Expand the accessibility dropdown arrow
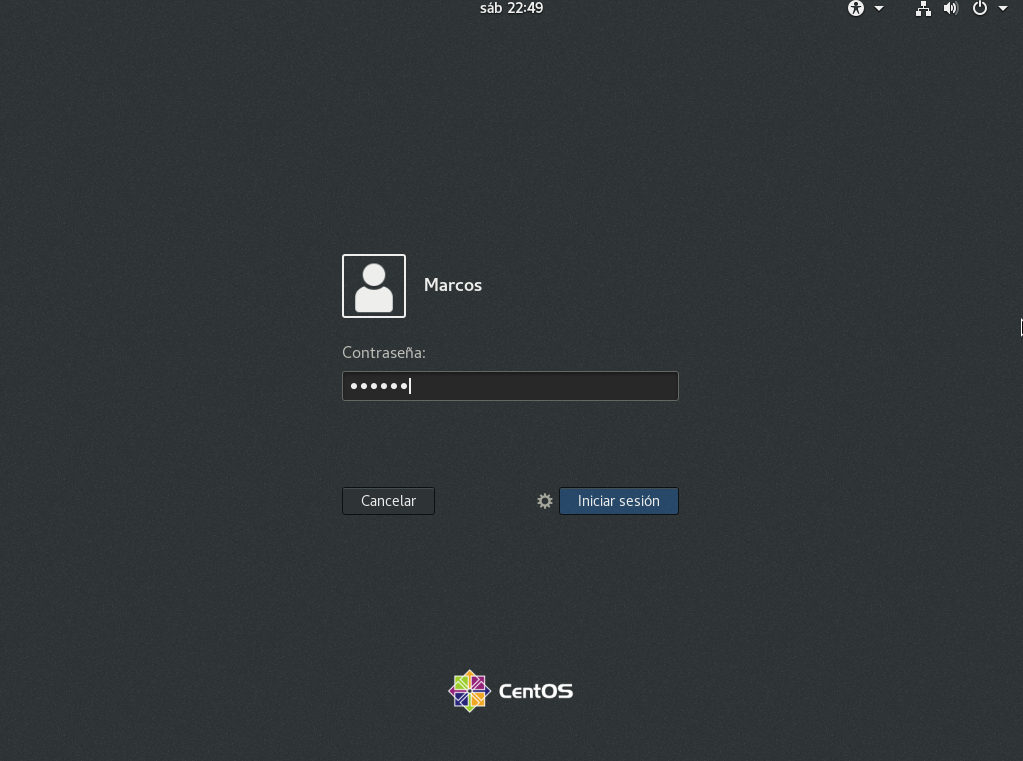Image resolution: width=1023 pixels, height=761 pixels. click(879, 8)
